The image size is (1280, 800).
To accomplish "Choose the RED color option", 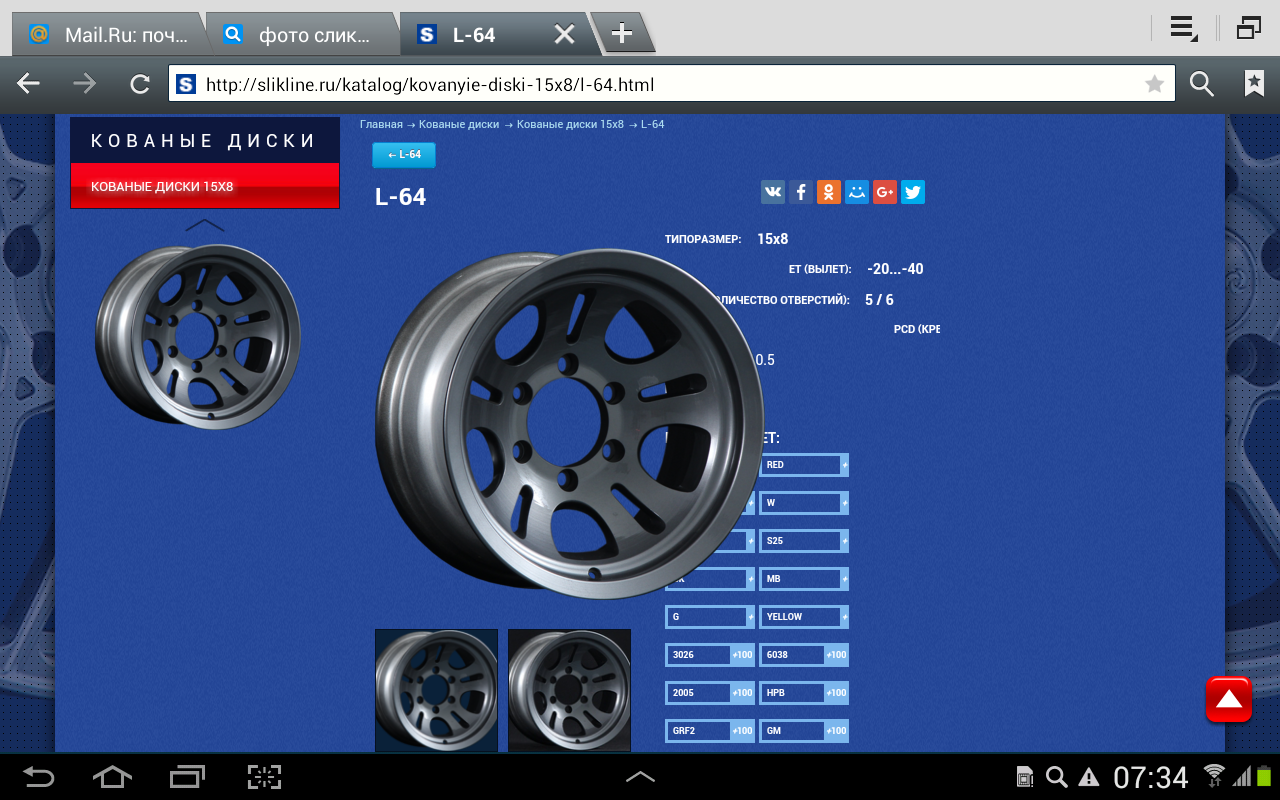I will pos(803,465).
